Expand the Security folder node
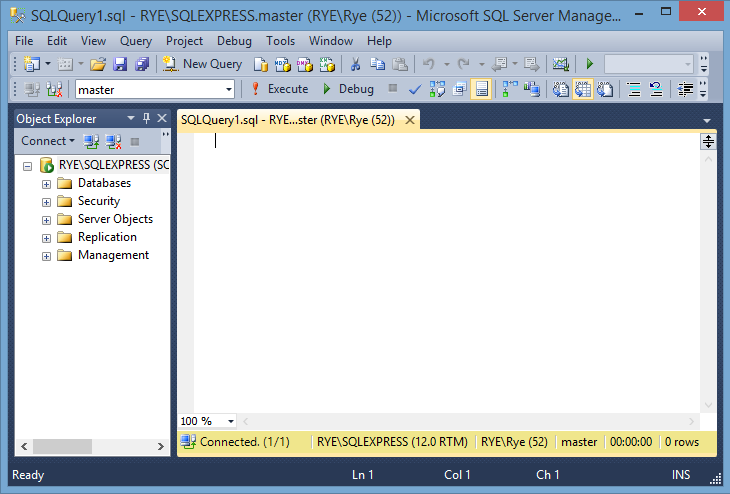 46,202
